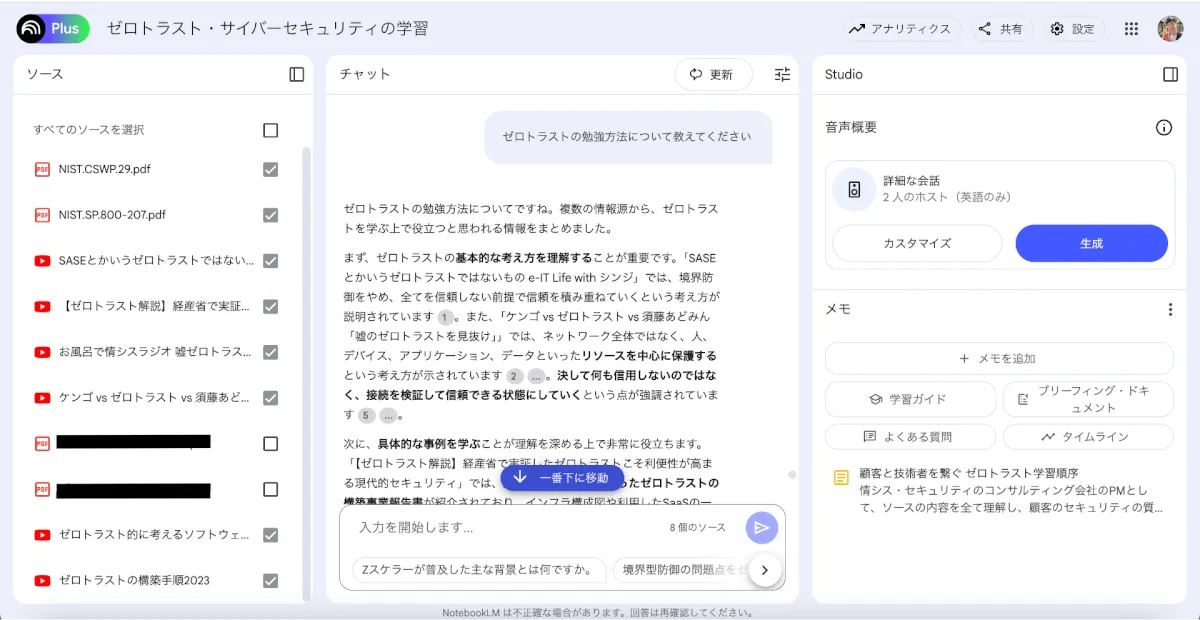Click メモを追加 button
The width and height of the screenshot is (1200, 620).
pos(999,358)
